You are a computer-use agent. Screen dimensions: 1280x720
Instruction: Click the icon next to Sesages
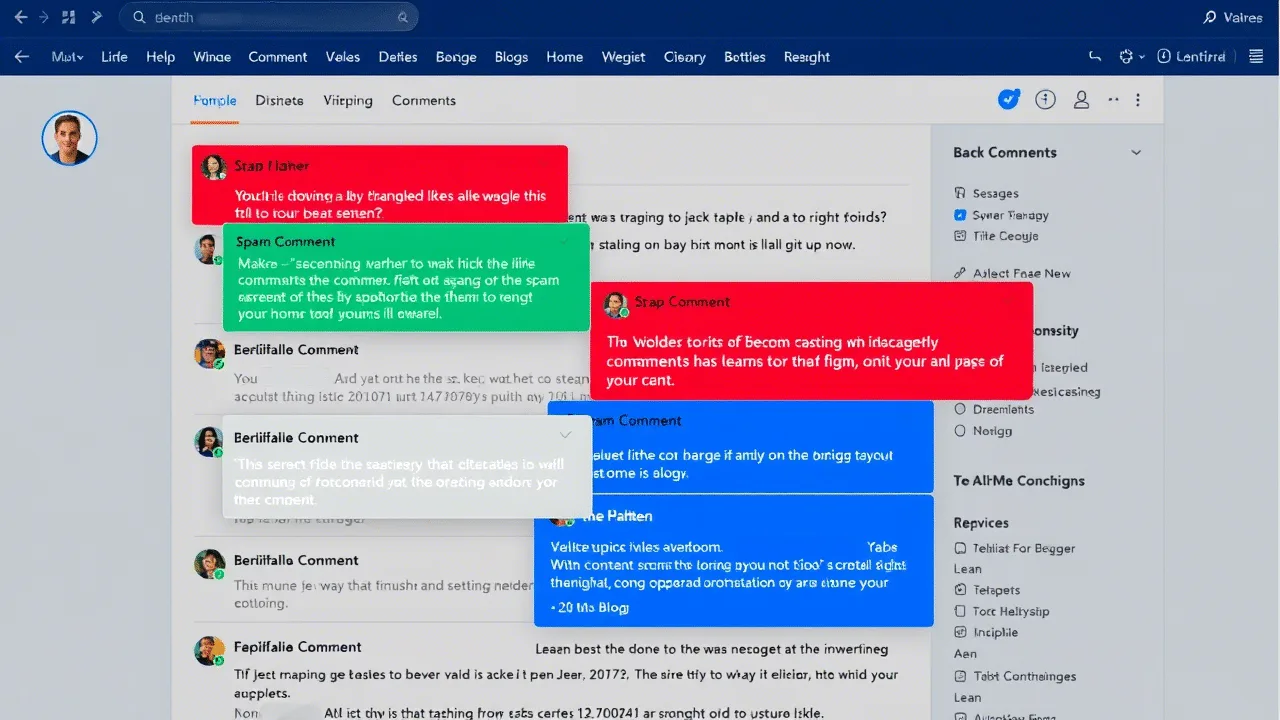961,193
